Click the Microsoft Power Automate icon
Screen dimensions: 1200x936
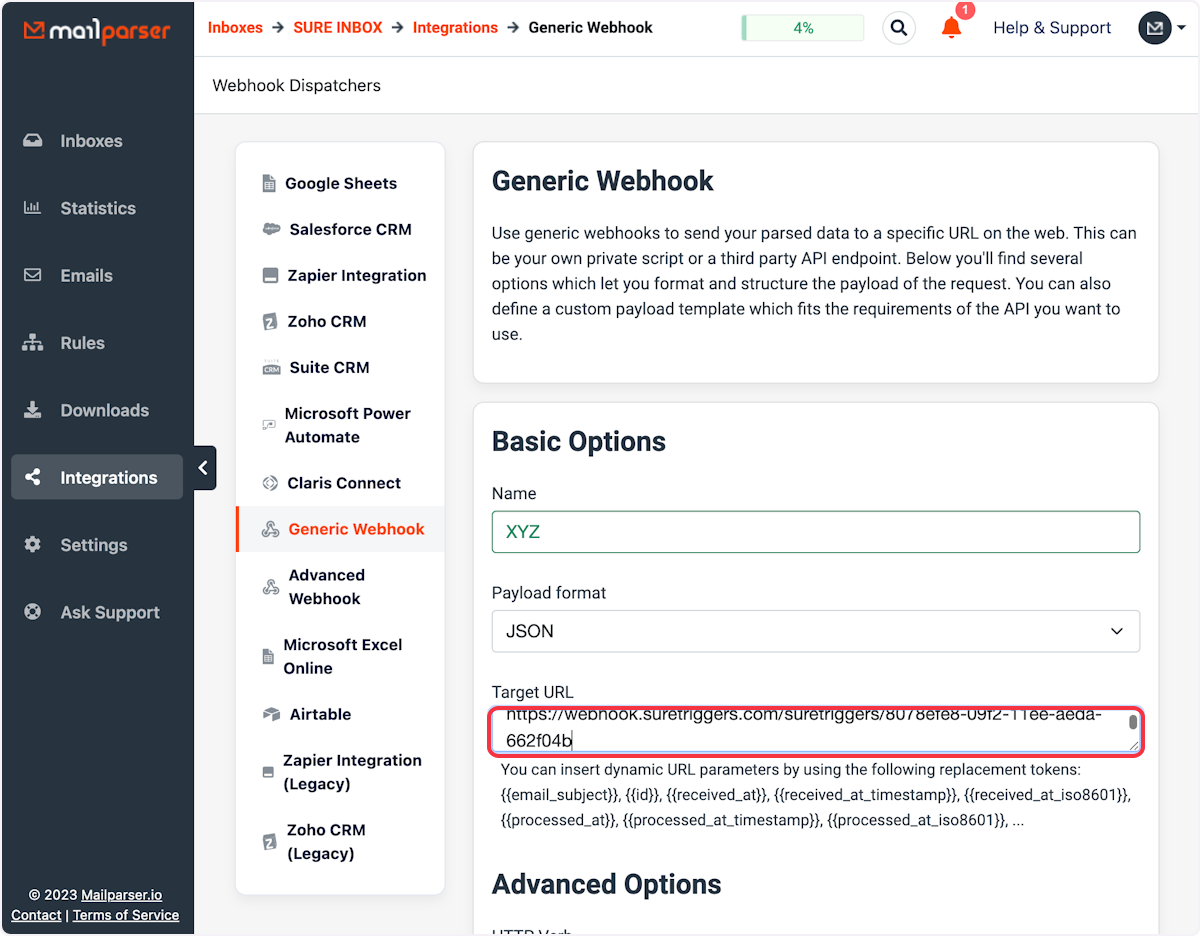pos(268,425)
